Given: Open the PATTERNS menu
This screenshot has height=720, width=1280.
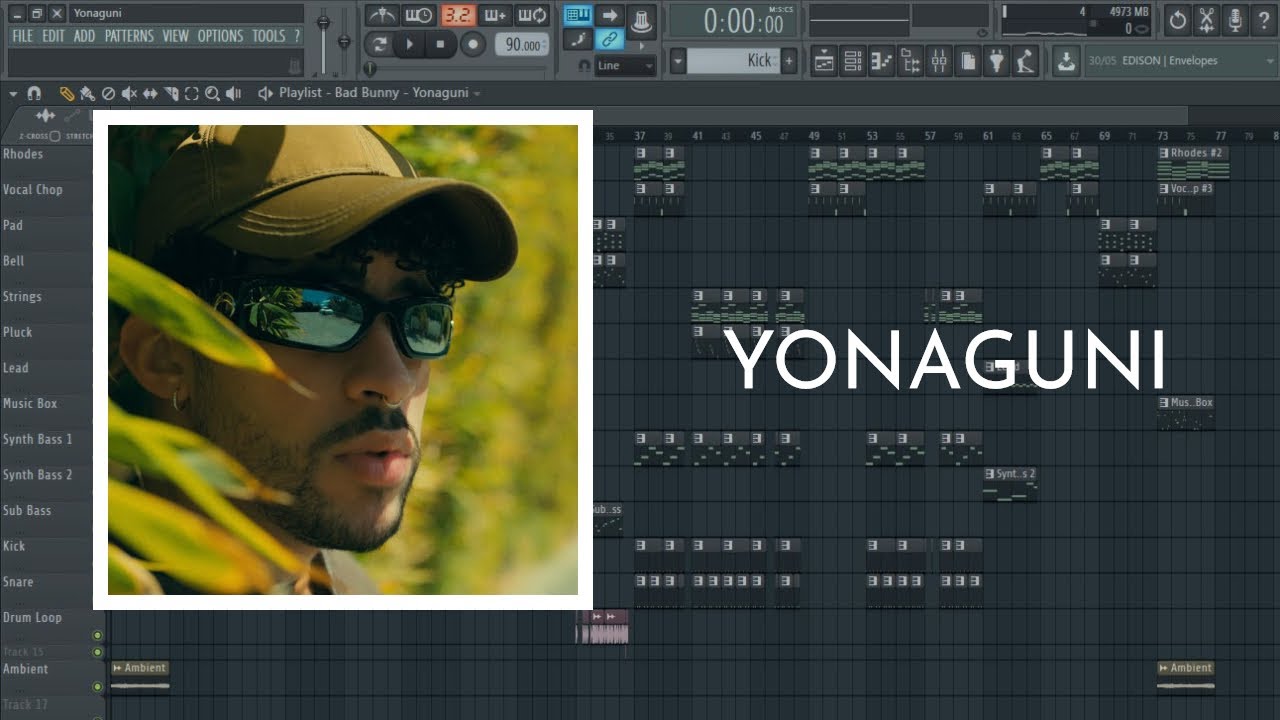Looking at the screenshot, I should click(129, 36).
